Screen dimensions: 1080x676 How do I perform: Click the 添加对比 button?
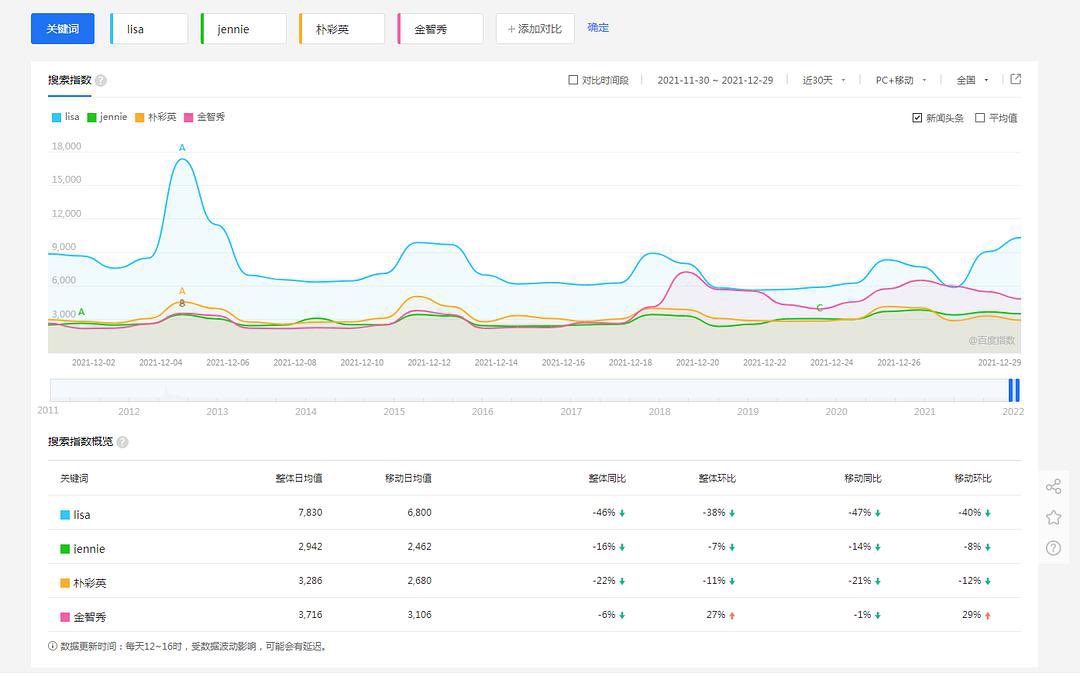535,28
